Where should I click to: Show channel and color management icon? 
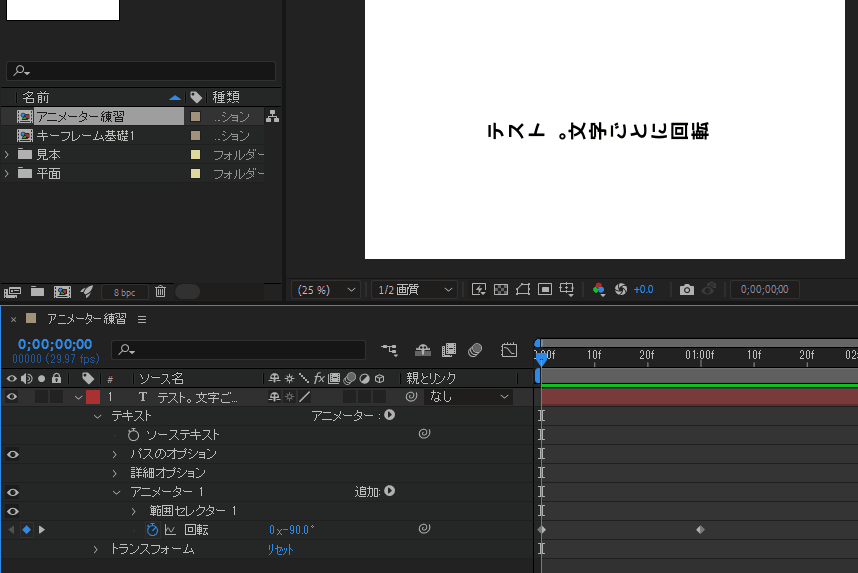pyautogui.click(x=599, y=289)
